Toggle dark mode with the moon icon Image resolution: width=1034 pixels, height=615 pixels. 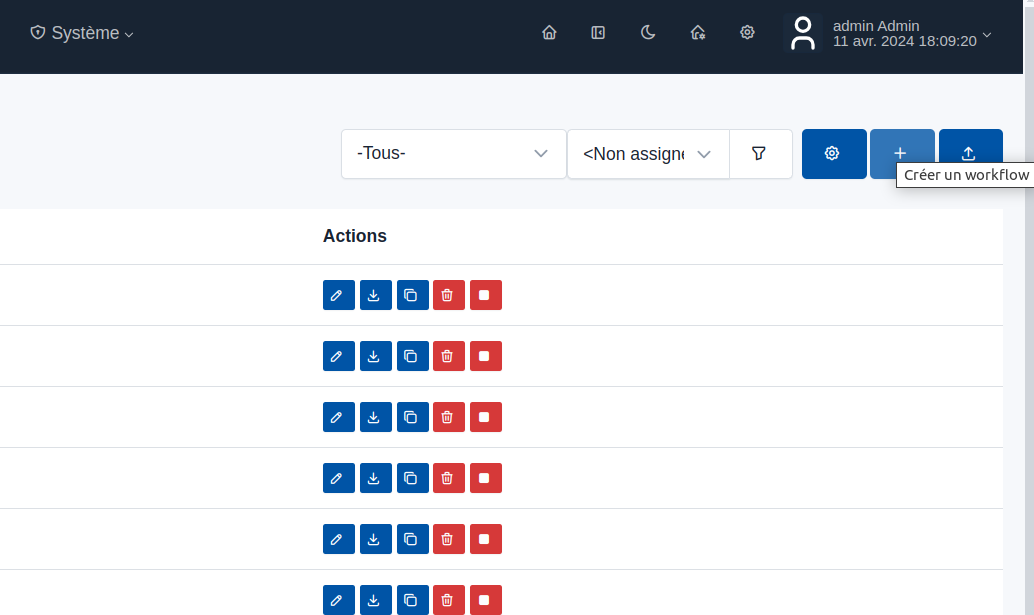(x=648, y=32)
